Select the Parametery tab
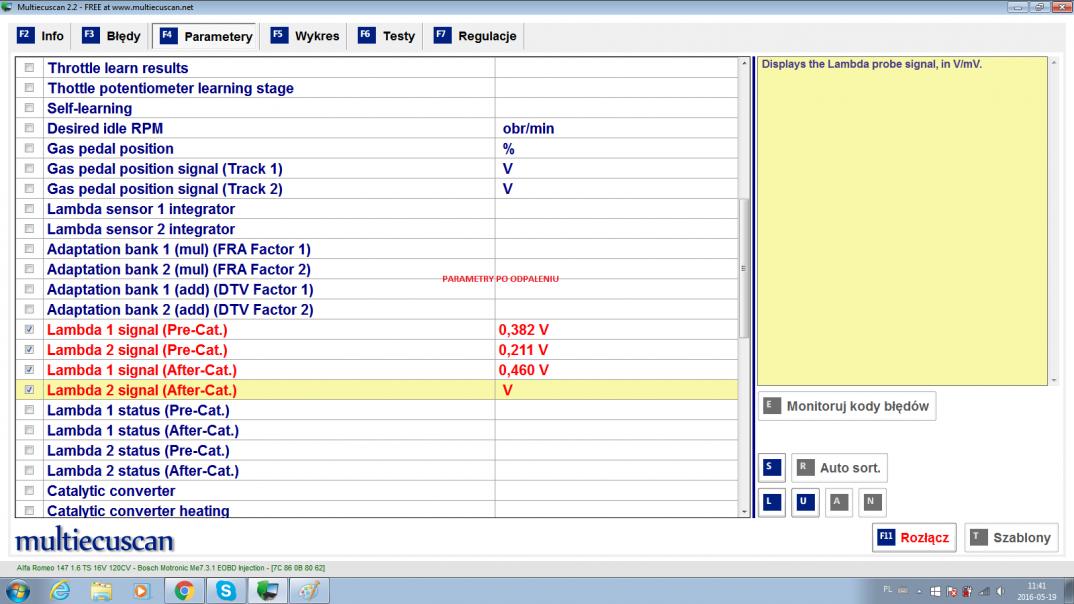The height and width of the screenshot is (604, 1074). pos(206,36)
